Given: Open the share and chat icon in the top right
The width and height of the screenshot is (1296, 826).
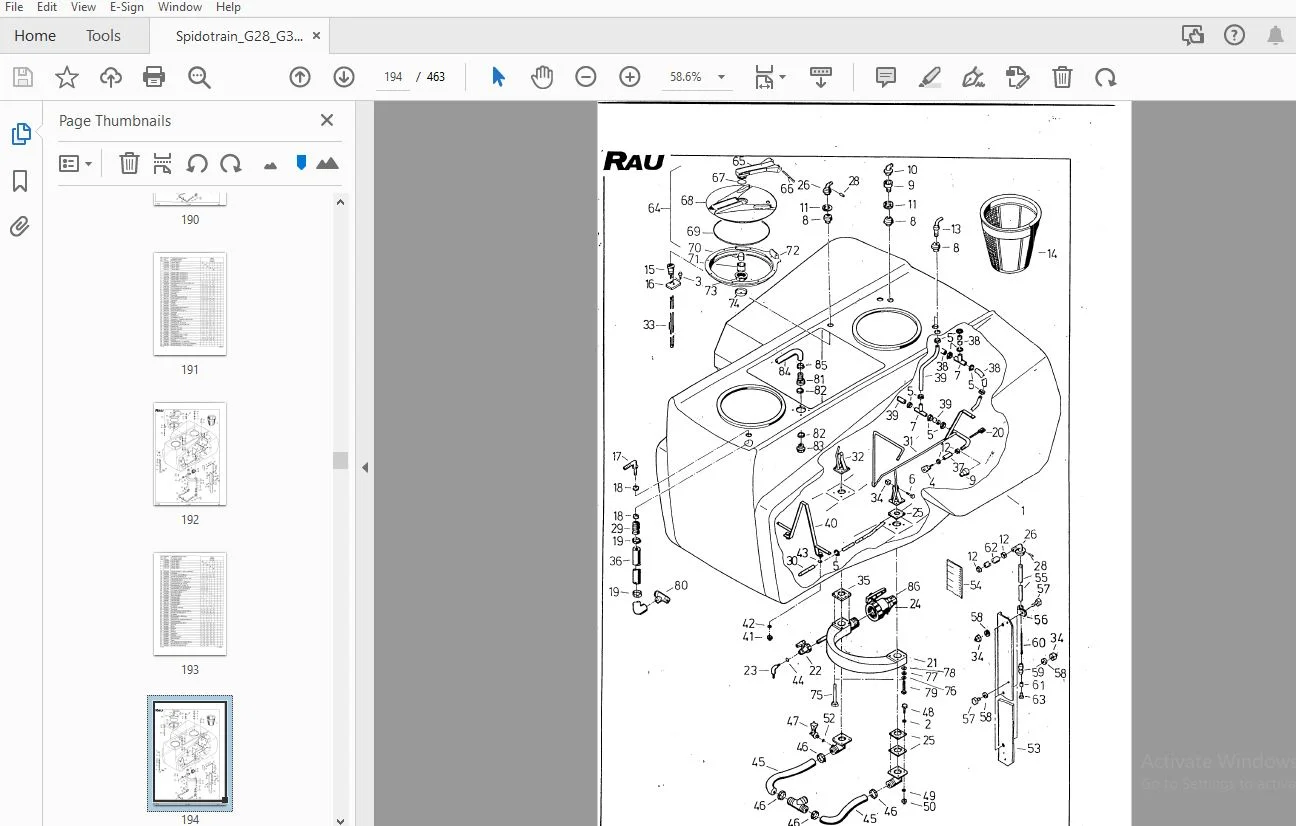Looking at the screenshot, I should point(1192,35).
